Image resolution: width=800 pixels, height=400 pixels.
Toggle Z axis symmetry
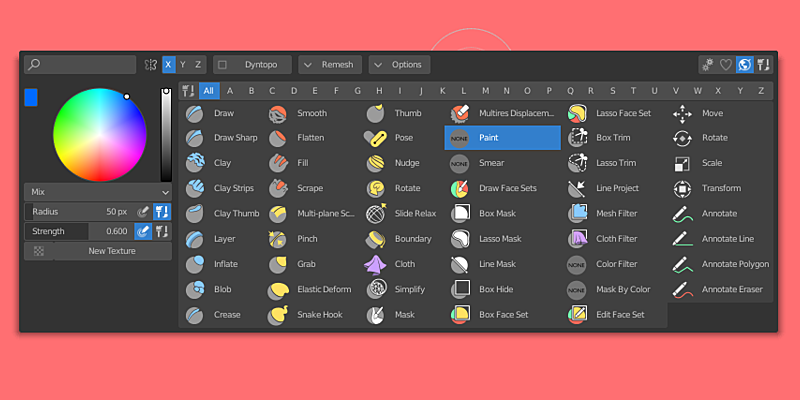coord(198,65)
